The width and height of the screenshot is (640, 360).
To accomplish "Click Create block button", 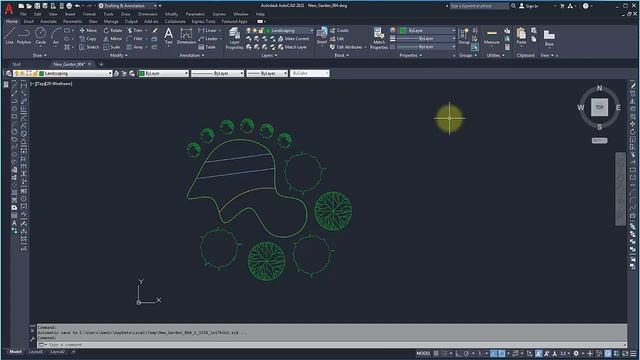I will [339, 31].
